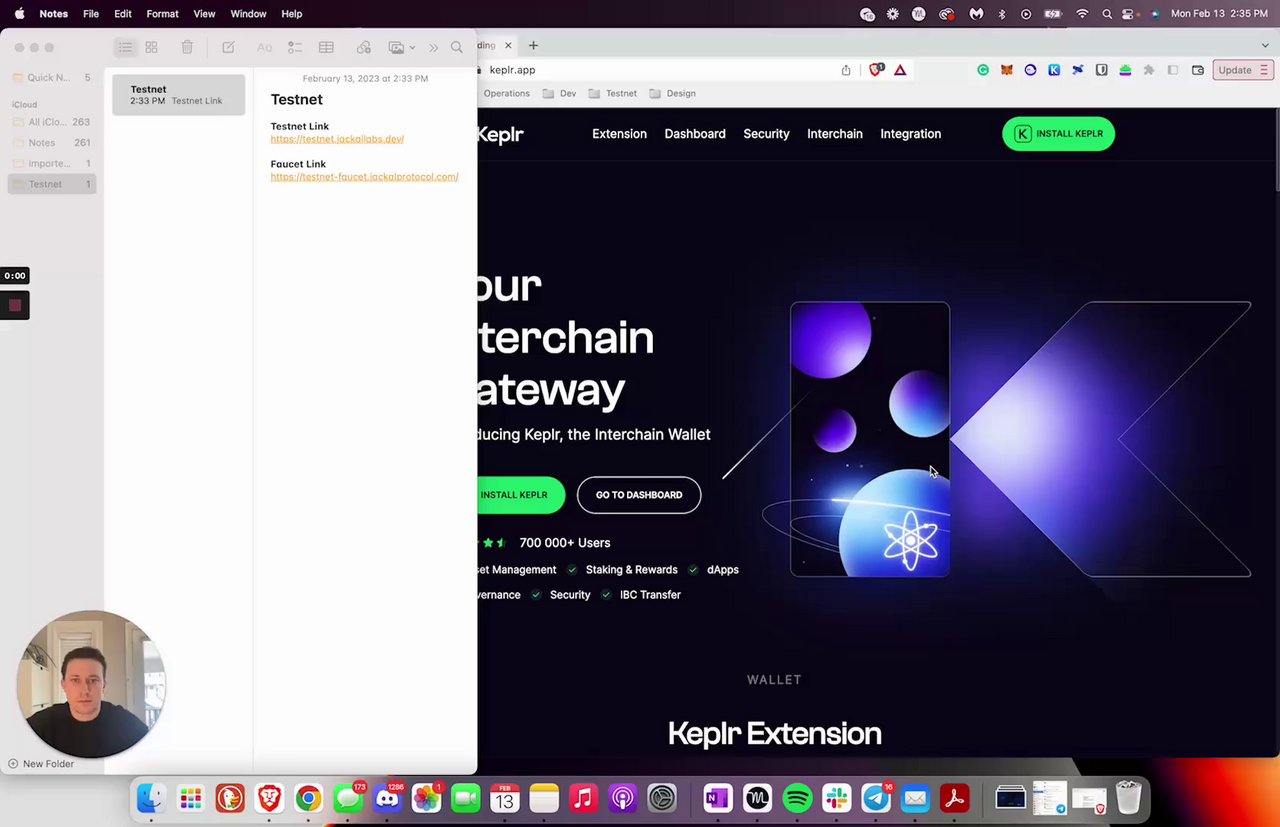The width and height of the screenshot is (1280, 827).
Task: Expand the browser tab search chevron
Action: point(1264,45)
